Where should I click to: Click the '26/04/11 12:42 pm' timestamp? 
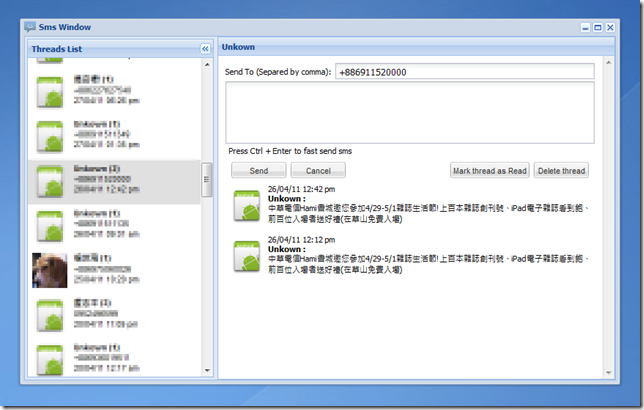(301, 189)
